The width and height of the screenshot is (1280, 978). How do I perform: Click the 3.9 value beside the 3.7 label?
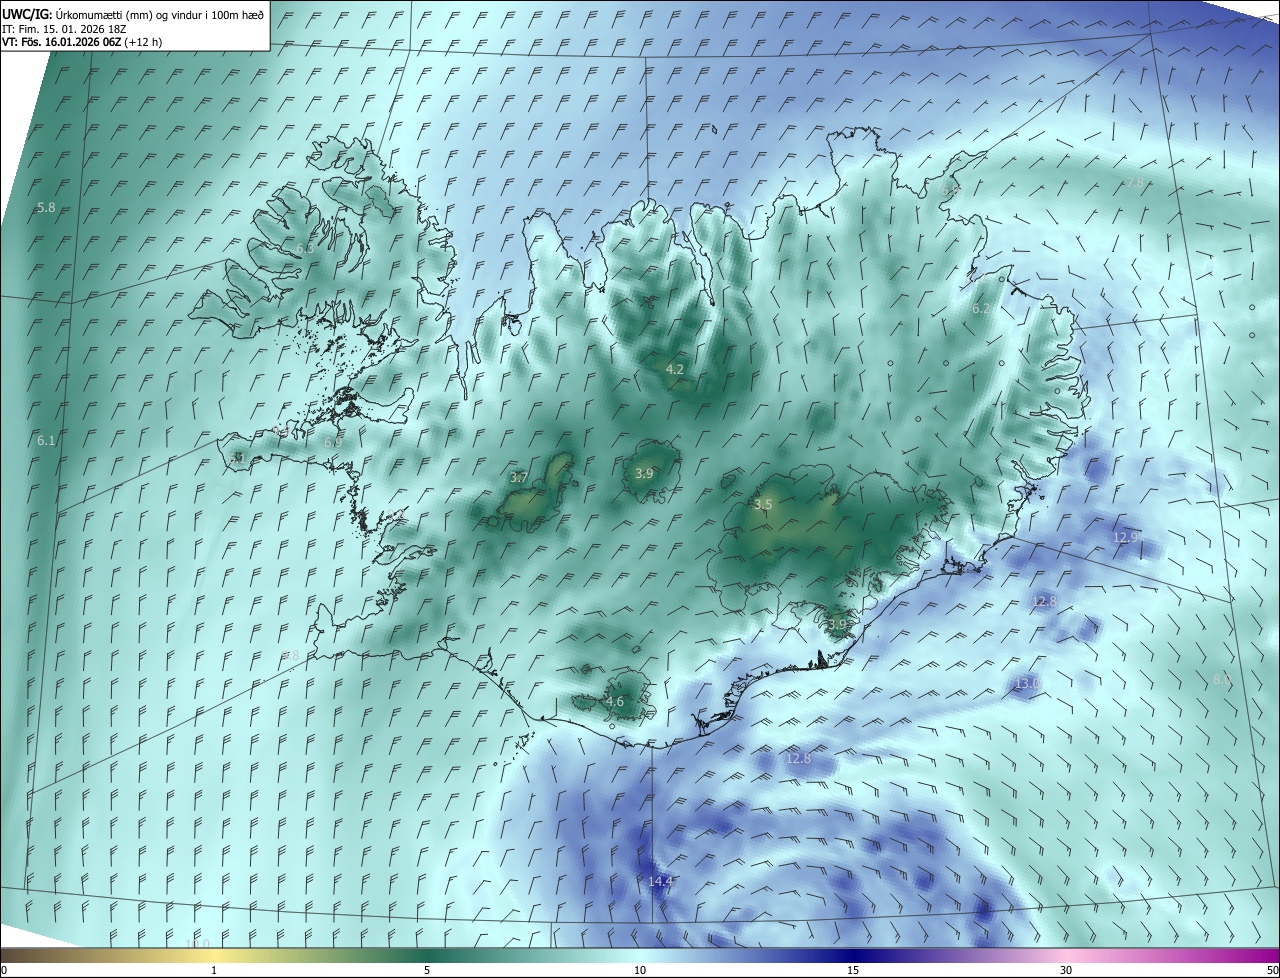pyautogui.click(x=644, y=473)
